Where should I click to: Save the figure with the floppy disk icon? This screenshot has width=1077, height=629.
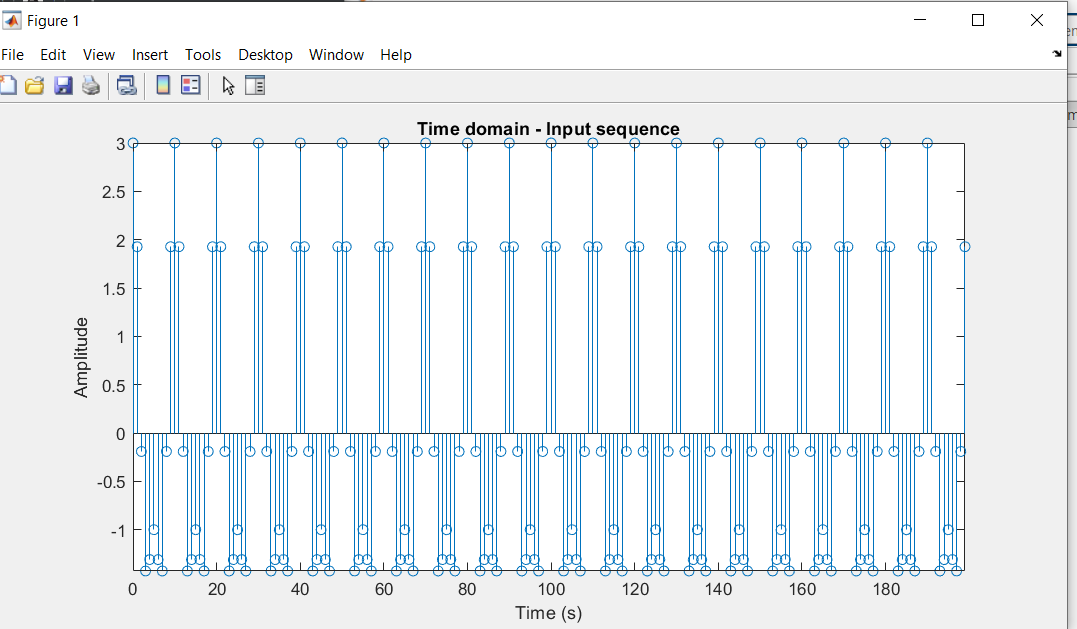[63, 86]
